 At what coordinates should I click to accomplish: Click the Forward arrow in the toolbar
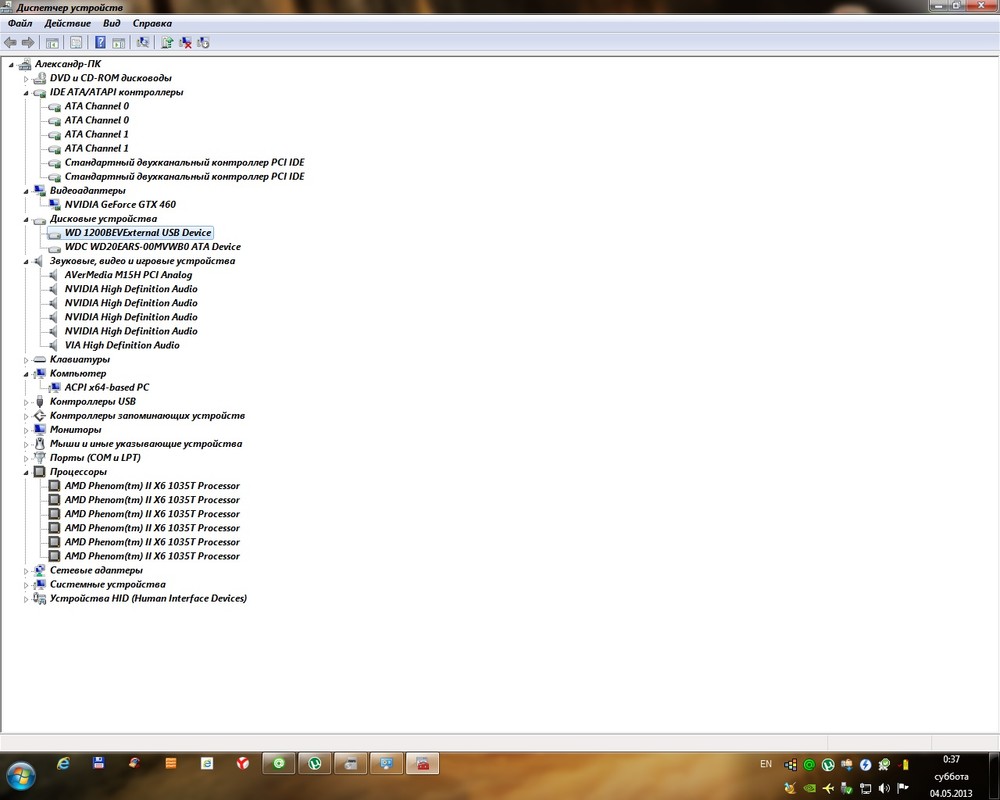(28, 43)
